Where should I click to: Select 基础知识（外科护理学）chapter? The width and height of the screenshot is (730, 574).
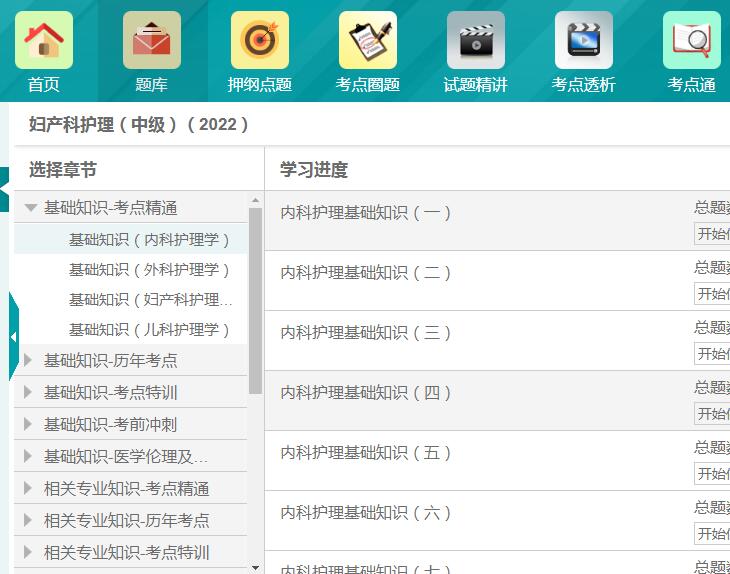[149, 270]
